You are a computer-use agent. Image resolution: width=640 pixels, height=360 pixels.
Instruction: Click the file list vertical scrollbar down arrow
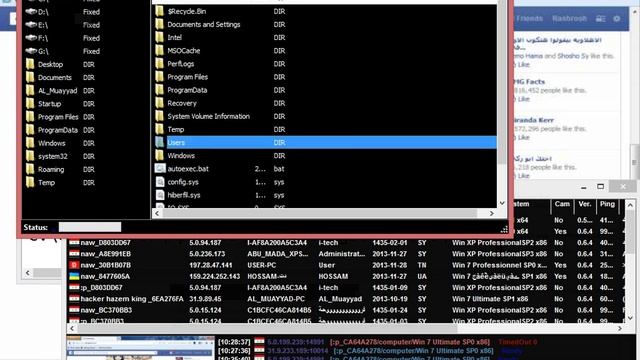(502, 203)
